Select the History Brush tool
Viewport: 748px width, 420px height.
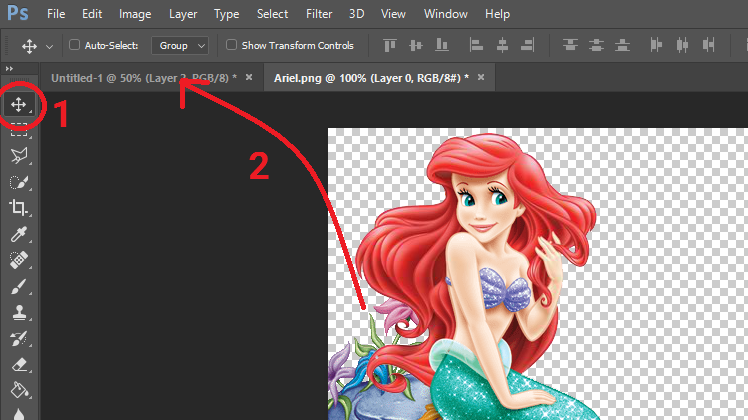coord(19,338)
